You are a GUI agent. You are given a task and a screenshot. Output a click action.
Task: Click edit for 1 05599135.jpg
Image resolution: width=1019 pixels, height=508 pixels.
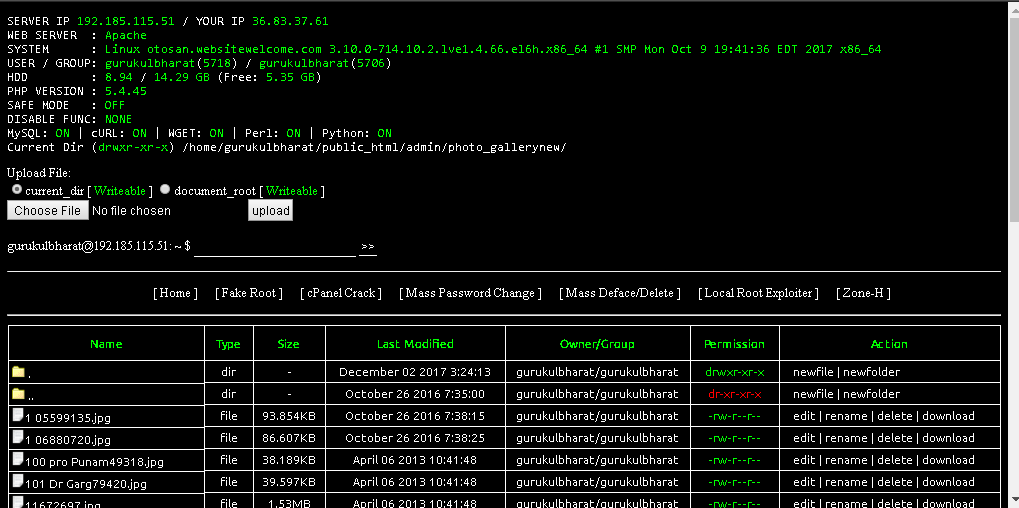(804, 416)
